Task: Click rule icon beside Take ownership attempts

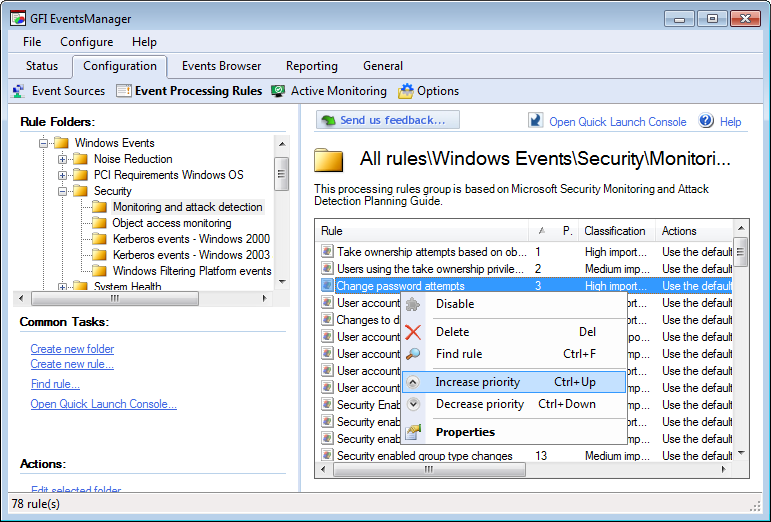Action: (327, 252)
